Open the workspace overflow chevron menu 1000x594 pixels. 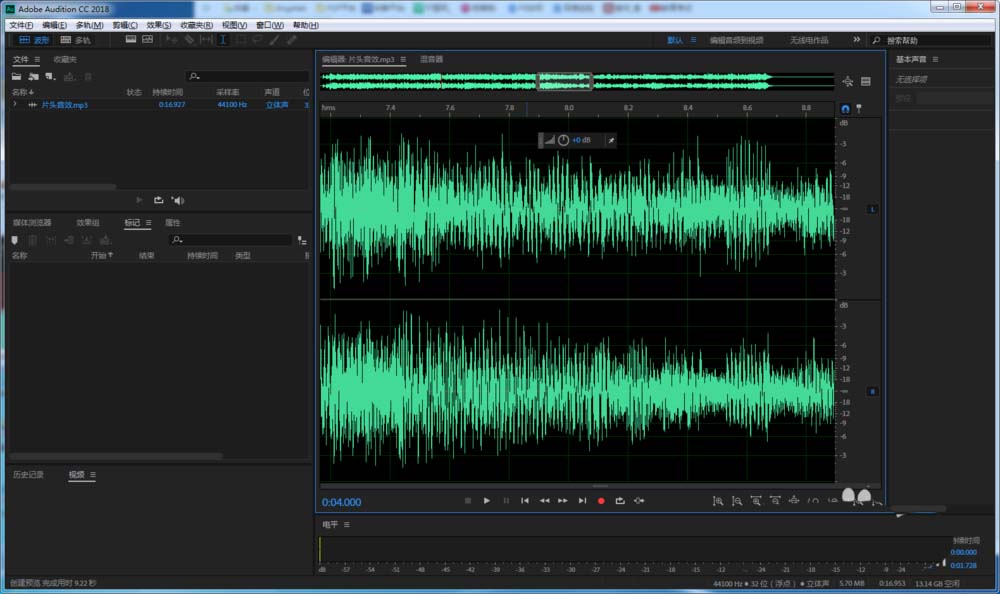pyautogui.click(x=856, y=40)
